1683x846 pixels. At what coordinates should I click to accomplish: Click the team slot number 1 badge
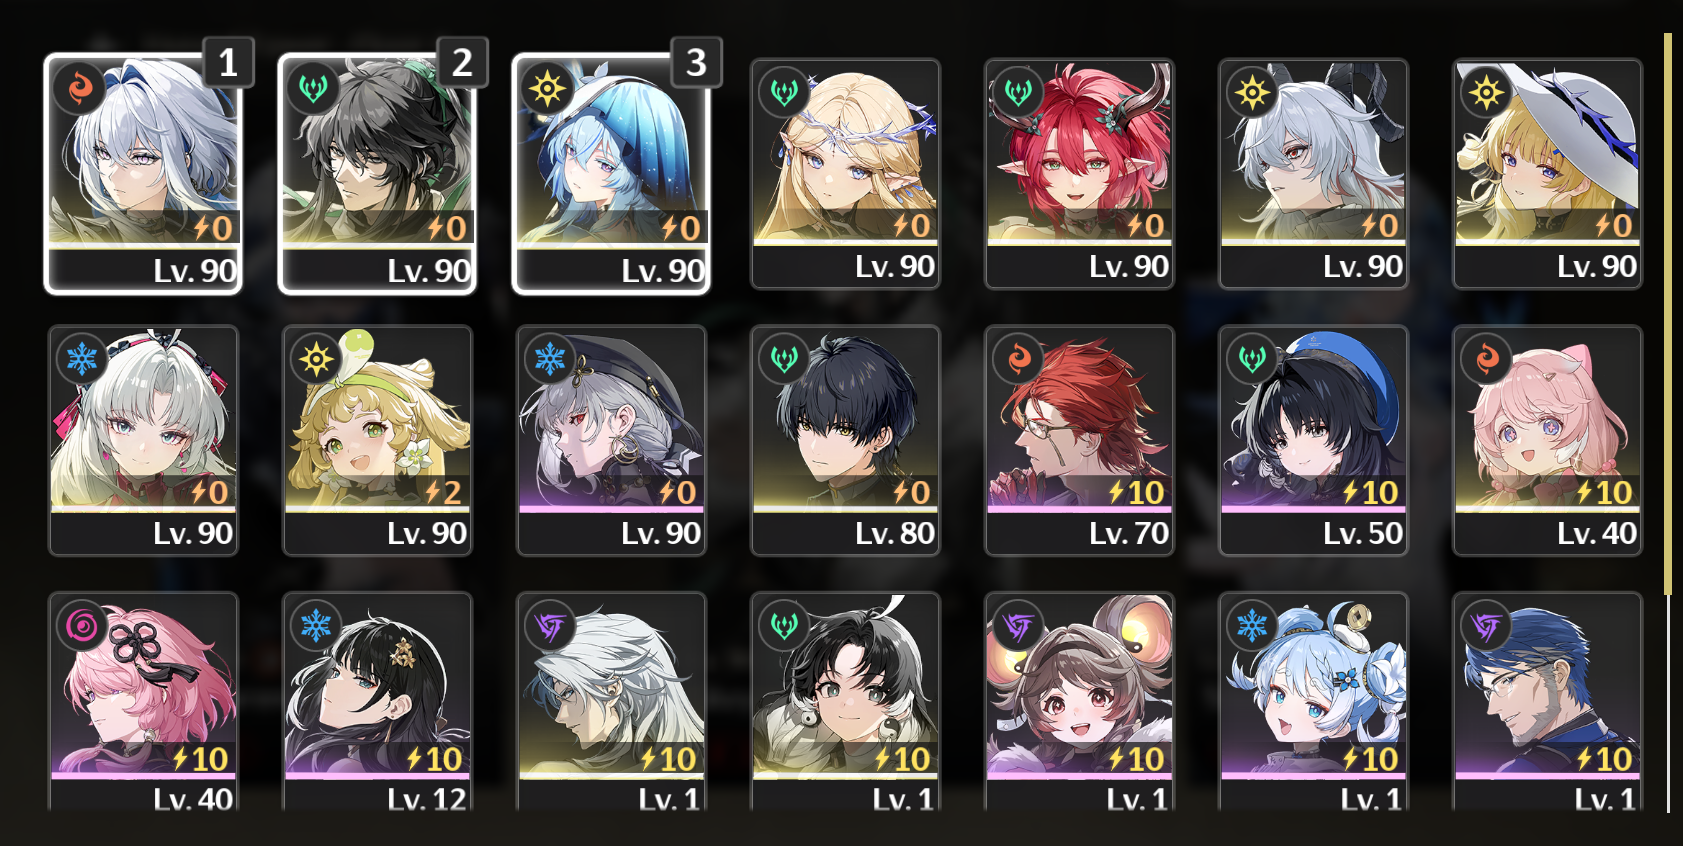(228, 63)
